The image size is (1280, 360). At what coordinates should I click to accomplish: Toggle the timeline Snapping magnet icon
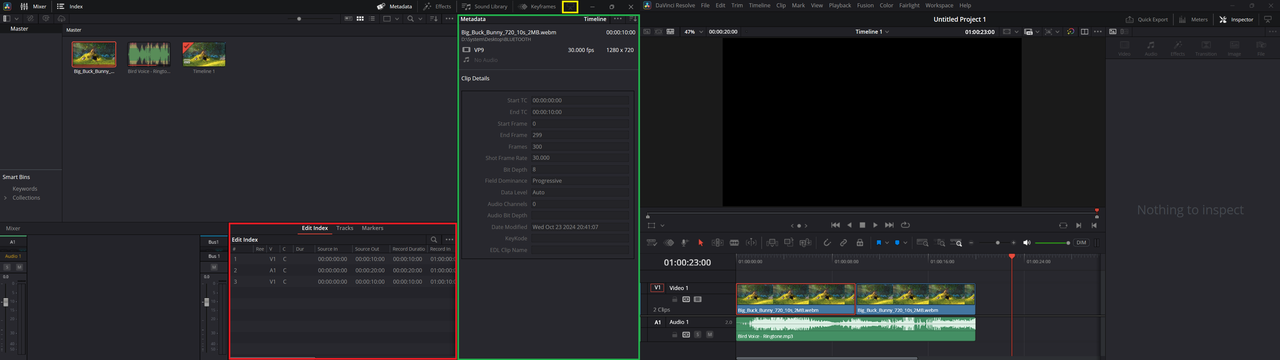[827, 243]
